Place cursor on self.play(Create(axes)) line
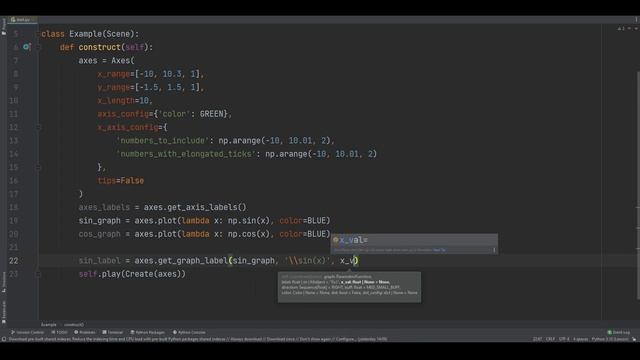640x360 pixels. point(132,274)
